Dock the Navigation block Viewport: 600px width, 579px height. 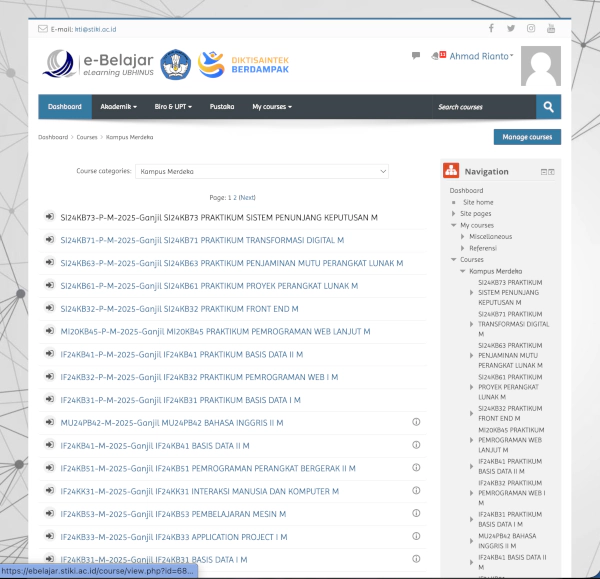pos(551,172)
